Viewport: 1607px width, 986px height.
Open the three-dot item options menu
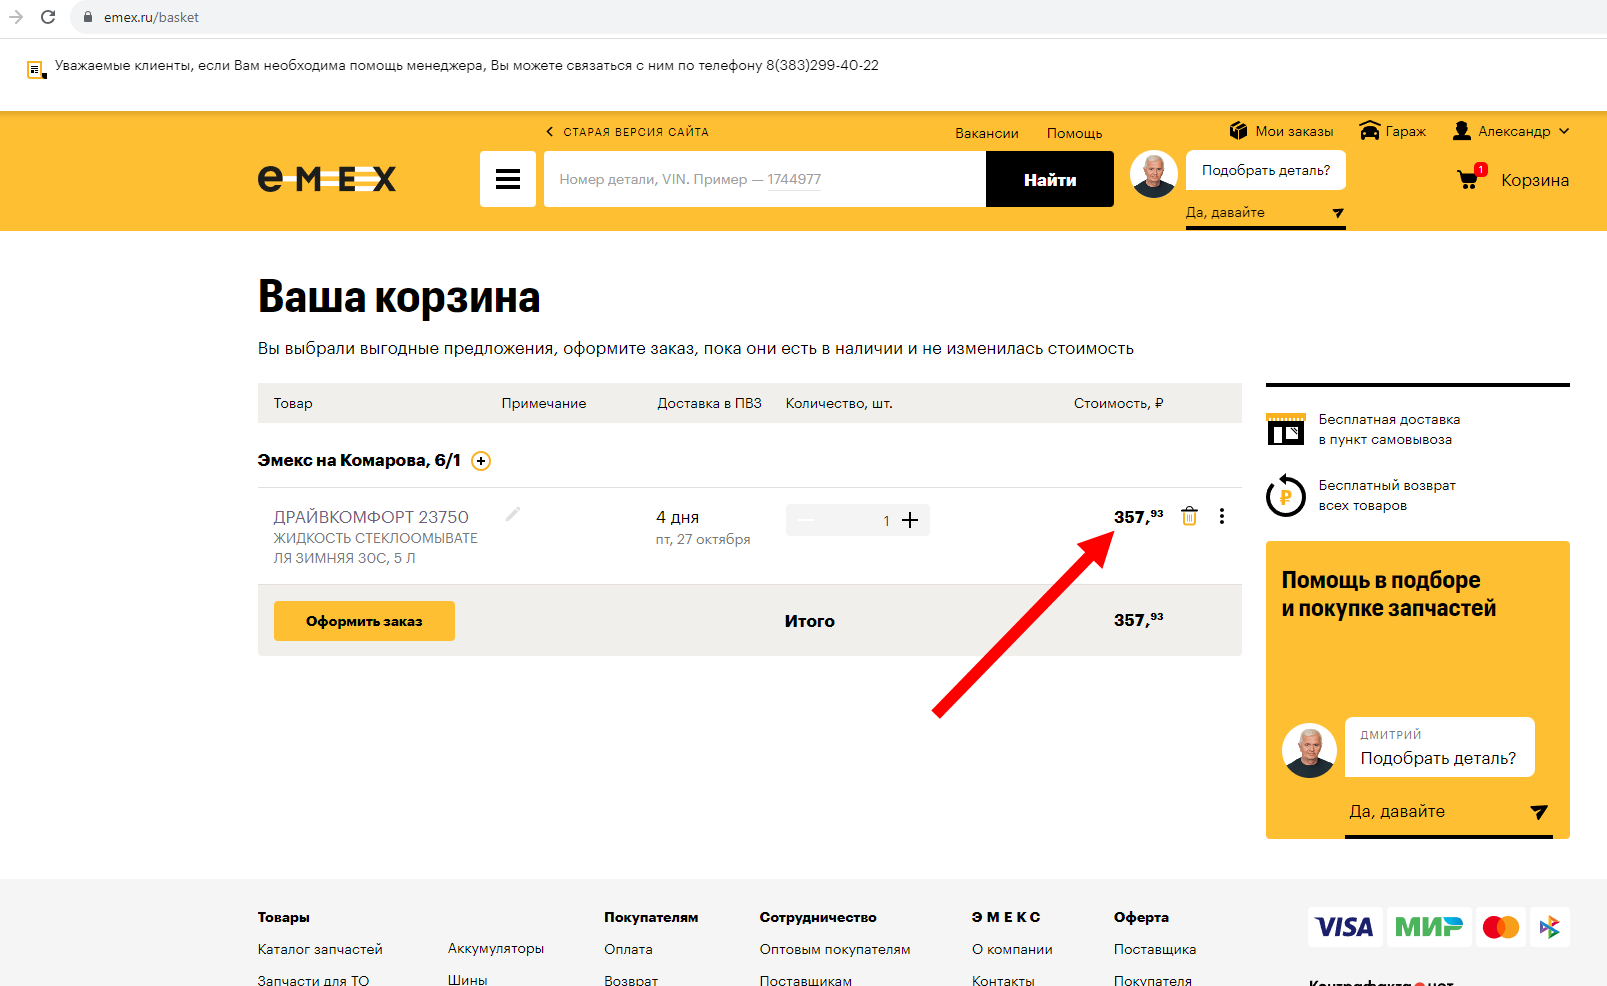tap(1221, 516)
